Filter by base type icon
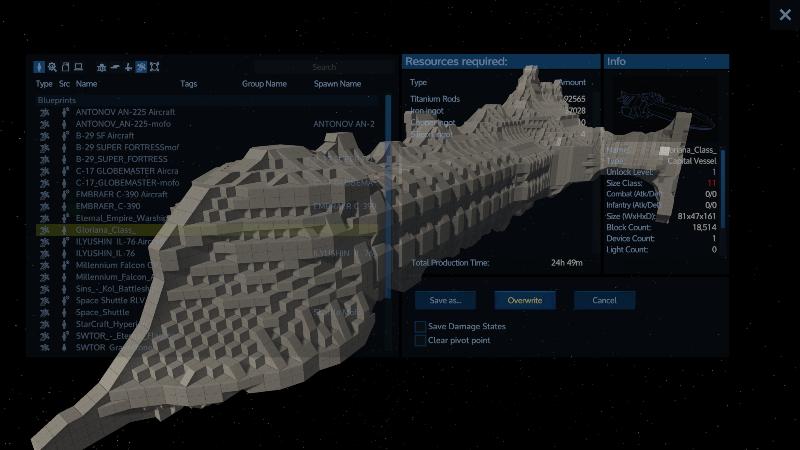800x450 pixels. click(102, 67)
